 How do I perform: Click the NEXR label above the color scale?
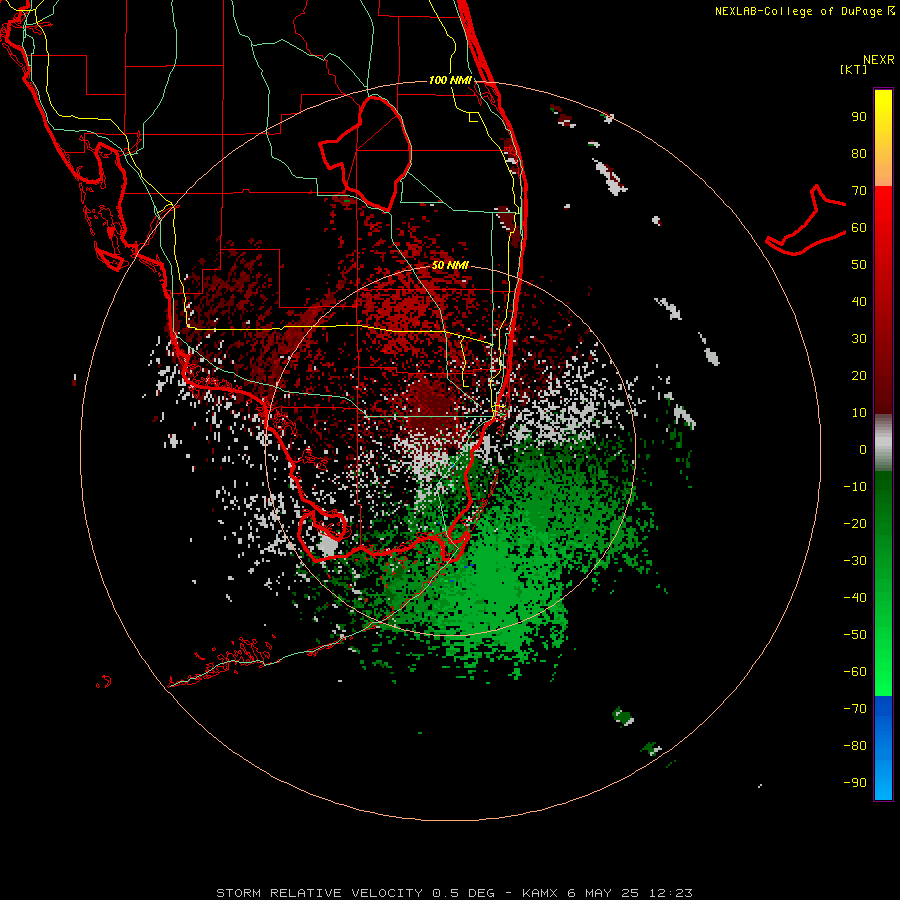[x=879, y=60]
